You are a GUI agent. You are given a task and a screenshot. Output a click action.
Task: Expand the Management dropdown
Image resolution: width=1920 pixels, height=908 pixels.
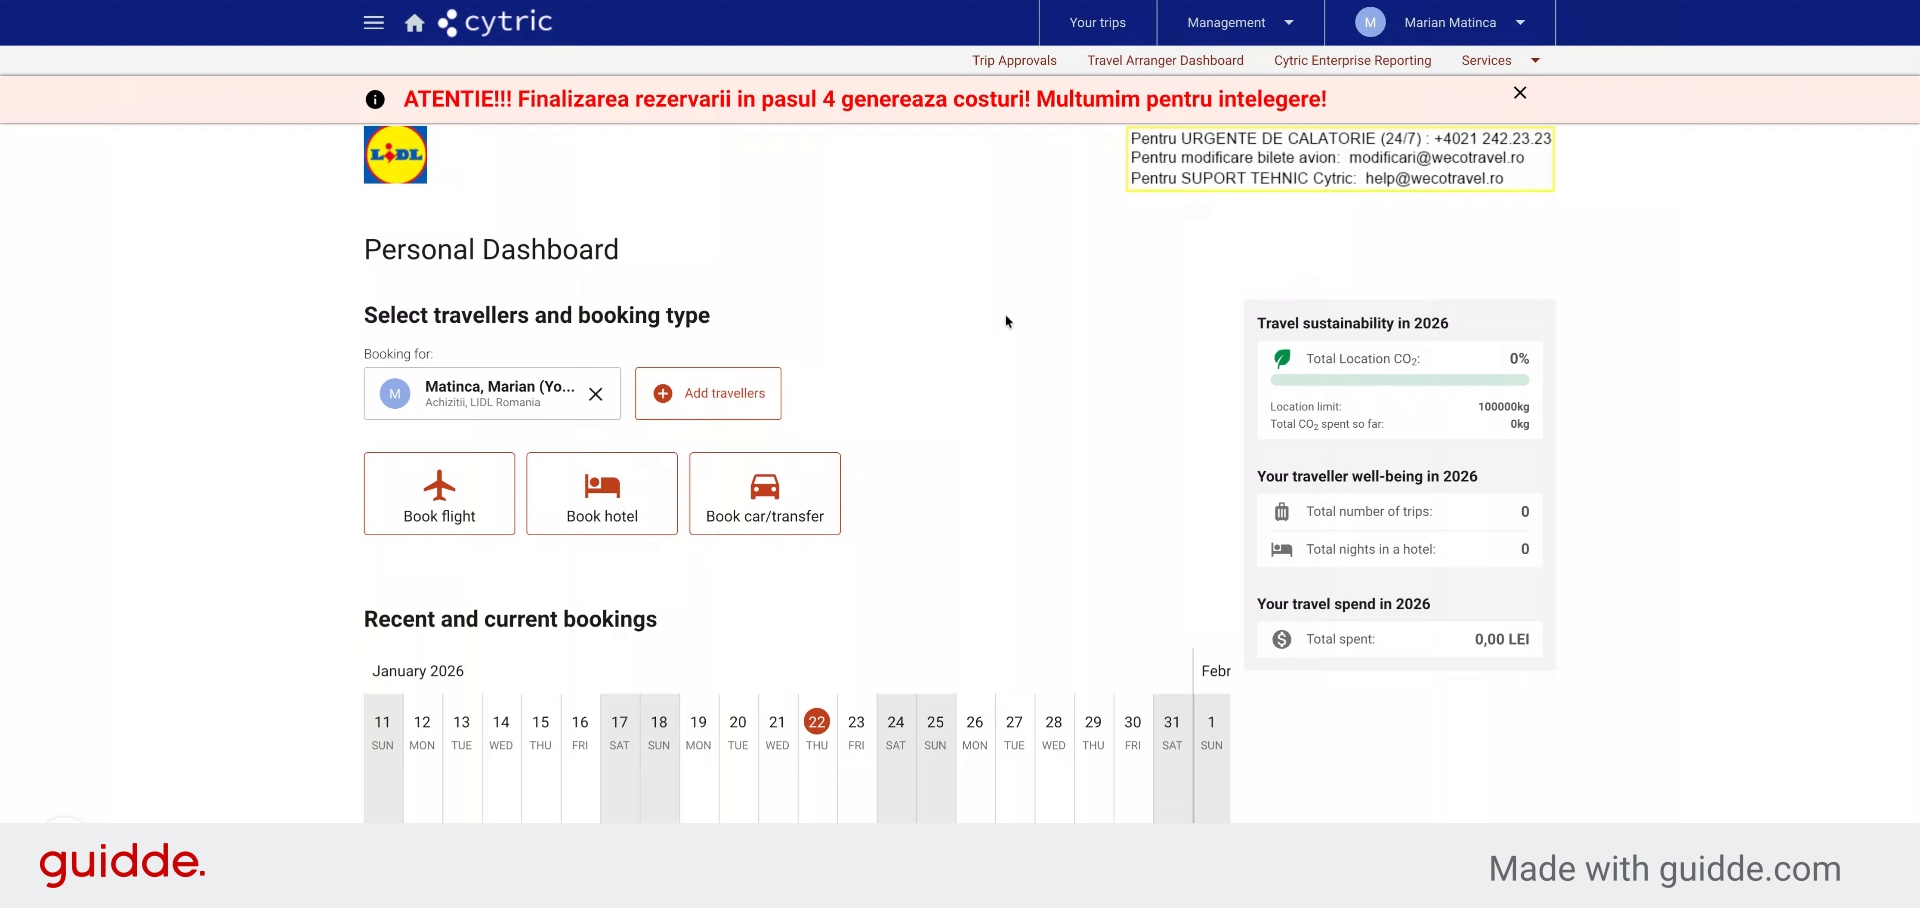1240,22
